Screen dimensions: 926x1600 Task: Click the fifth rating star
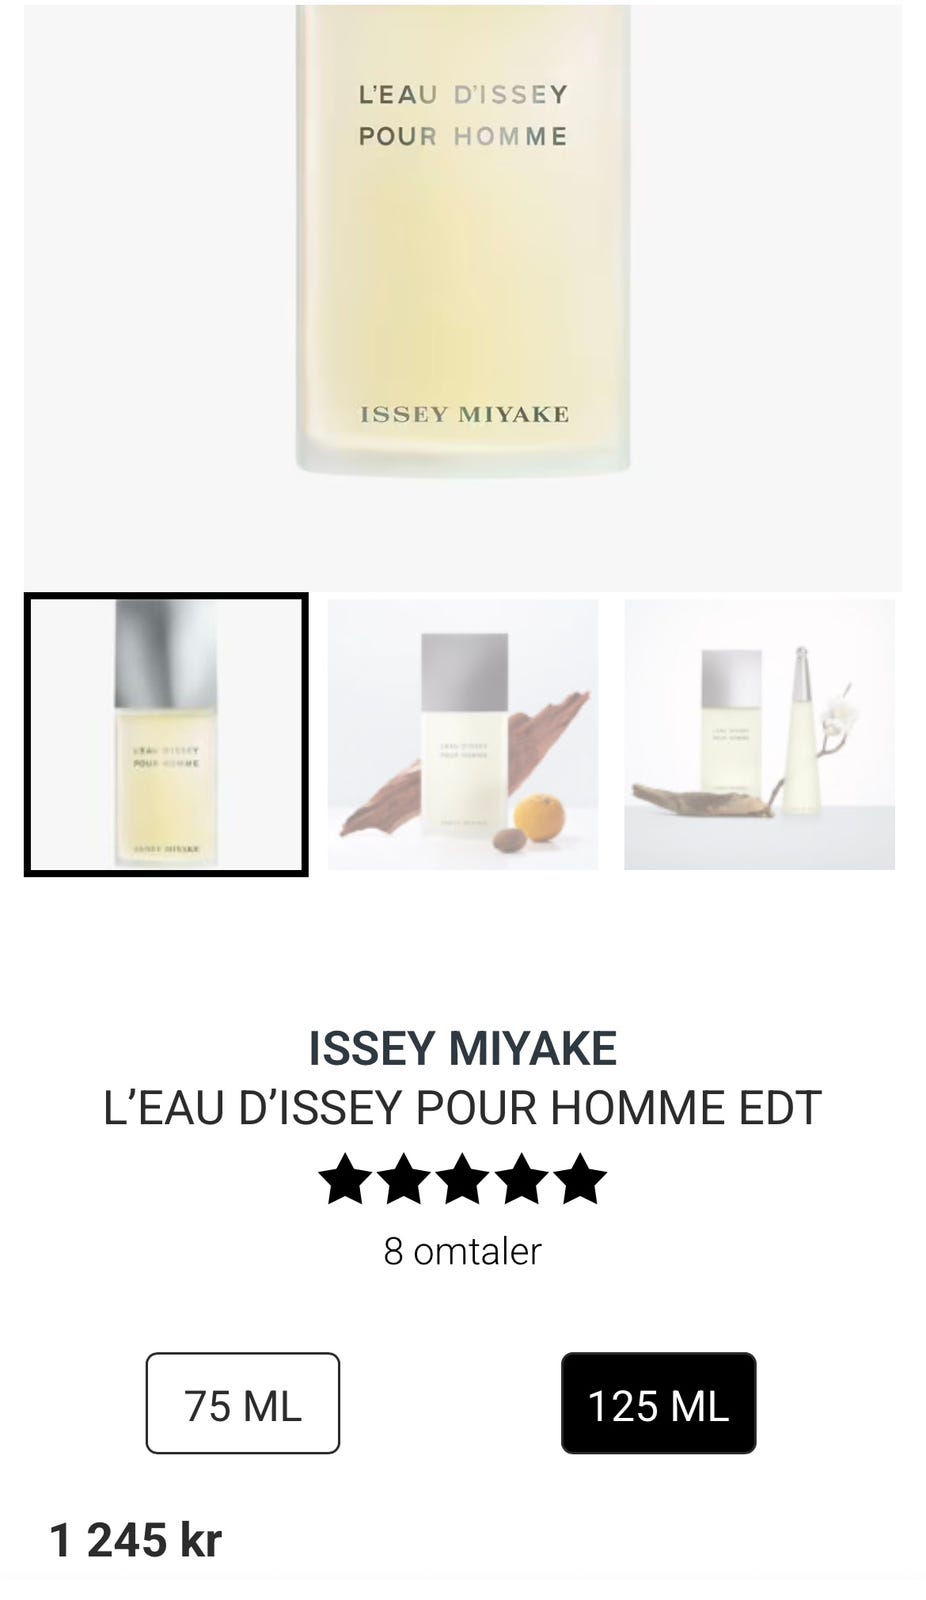(x=580, y=1179)
